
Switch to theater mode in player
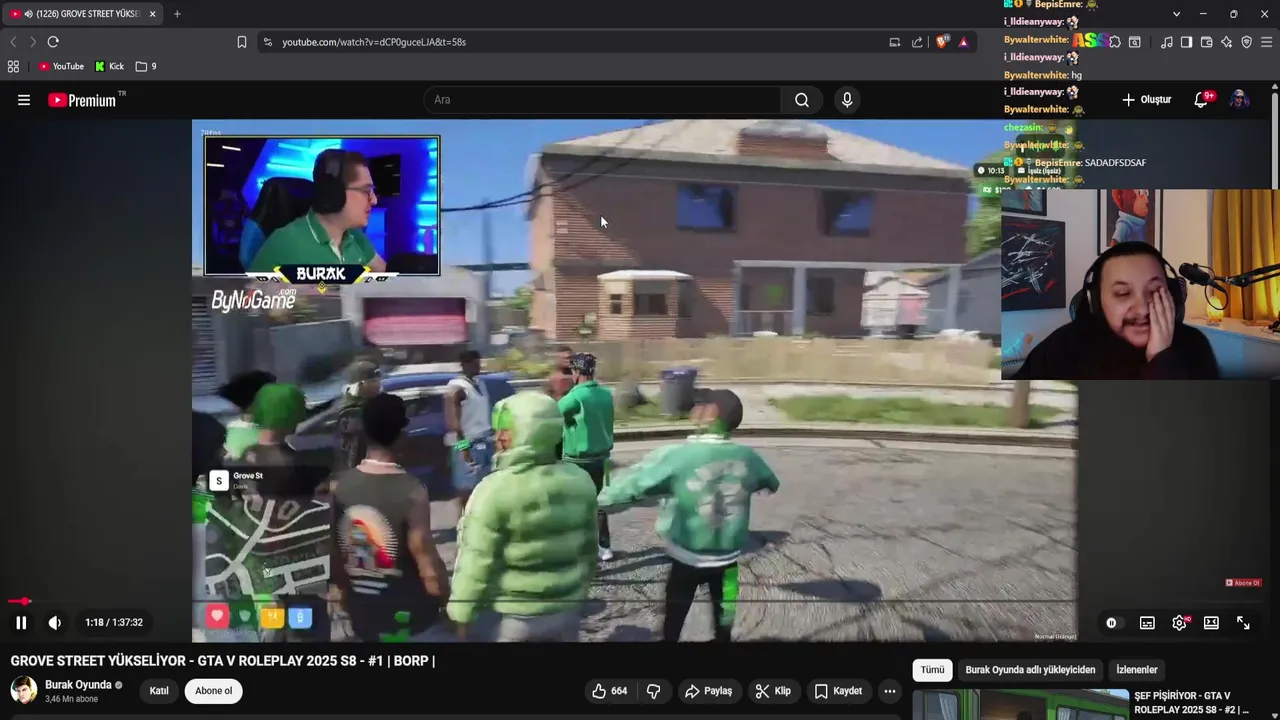[x=1211, y=622]
